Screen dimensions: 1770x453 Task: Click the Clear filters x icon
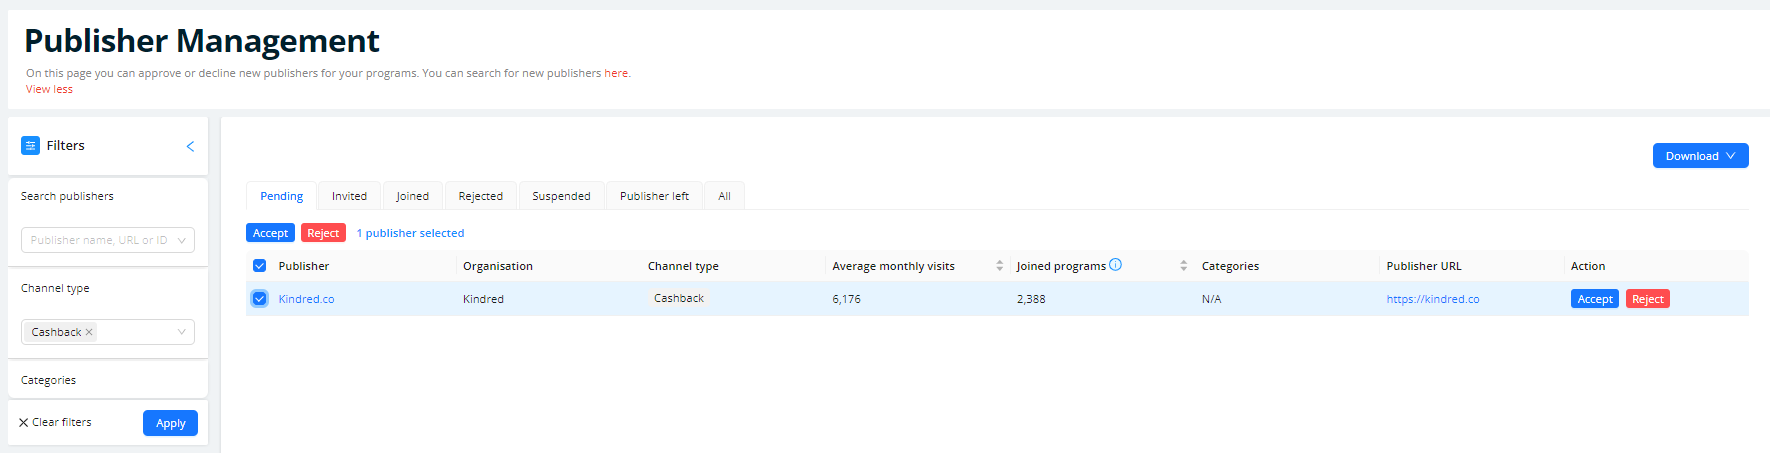point(24,423)
